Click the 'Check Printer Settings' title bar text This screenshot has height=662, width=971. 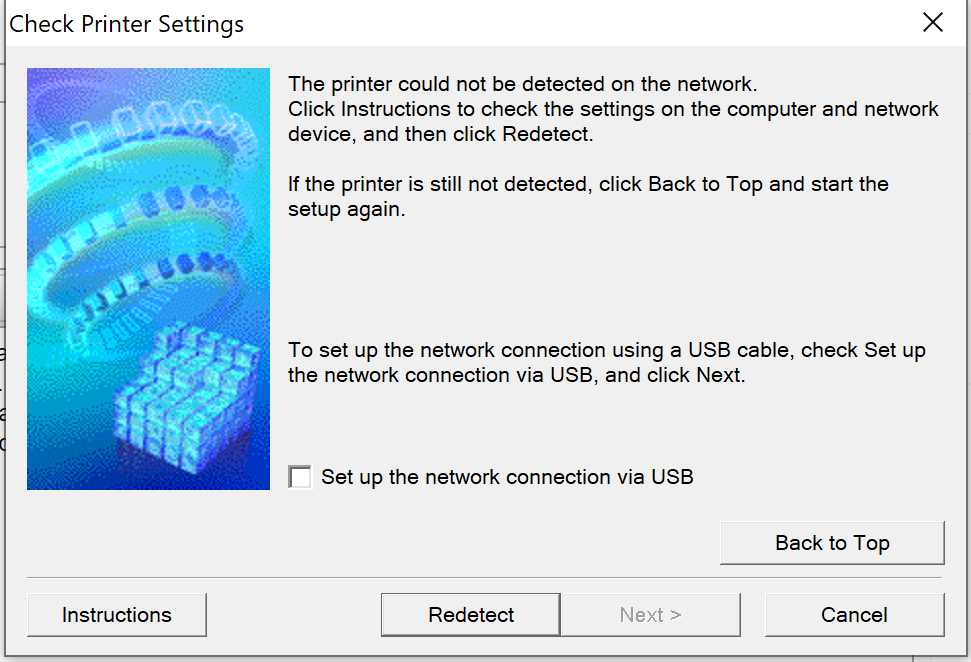point(127,24)
